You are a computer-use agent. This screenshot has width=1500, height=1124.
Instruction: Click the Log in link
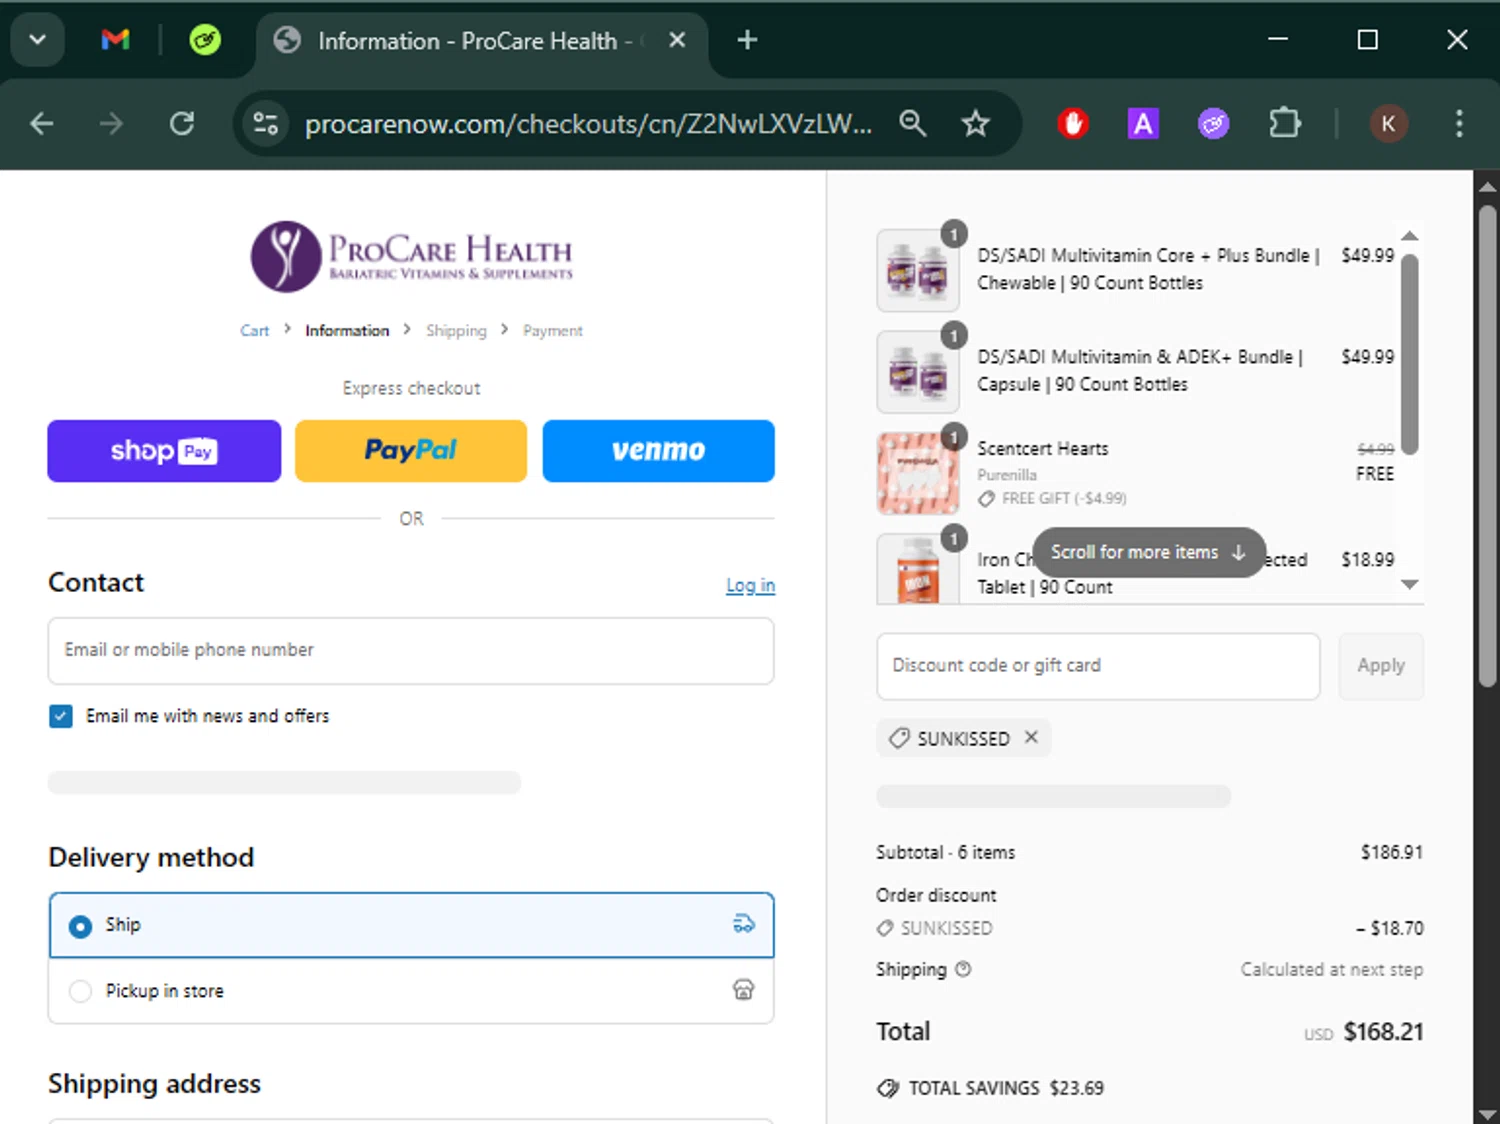[x=750, y=586]
